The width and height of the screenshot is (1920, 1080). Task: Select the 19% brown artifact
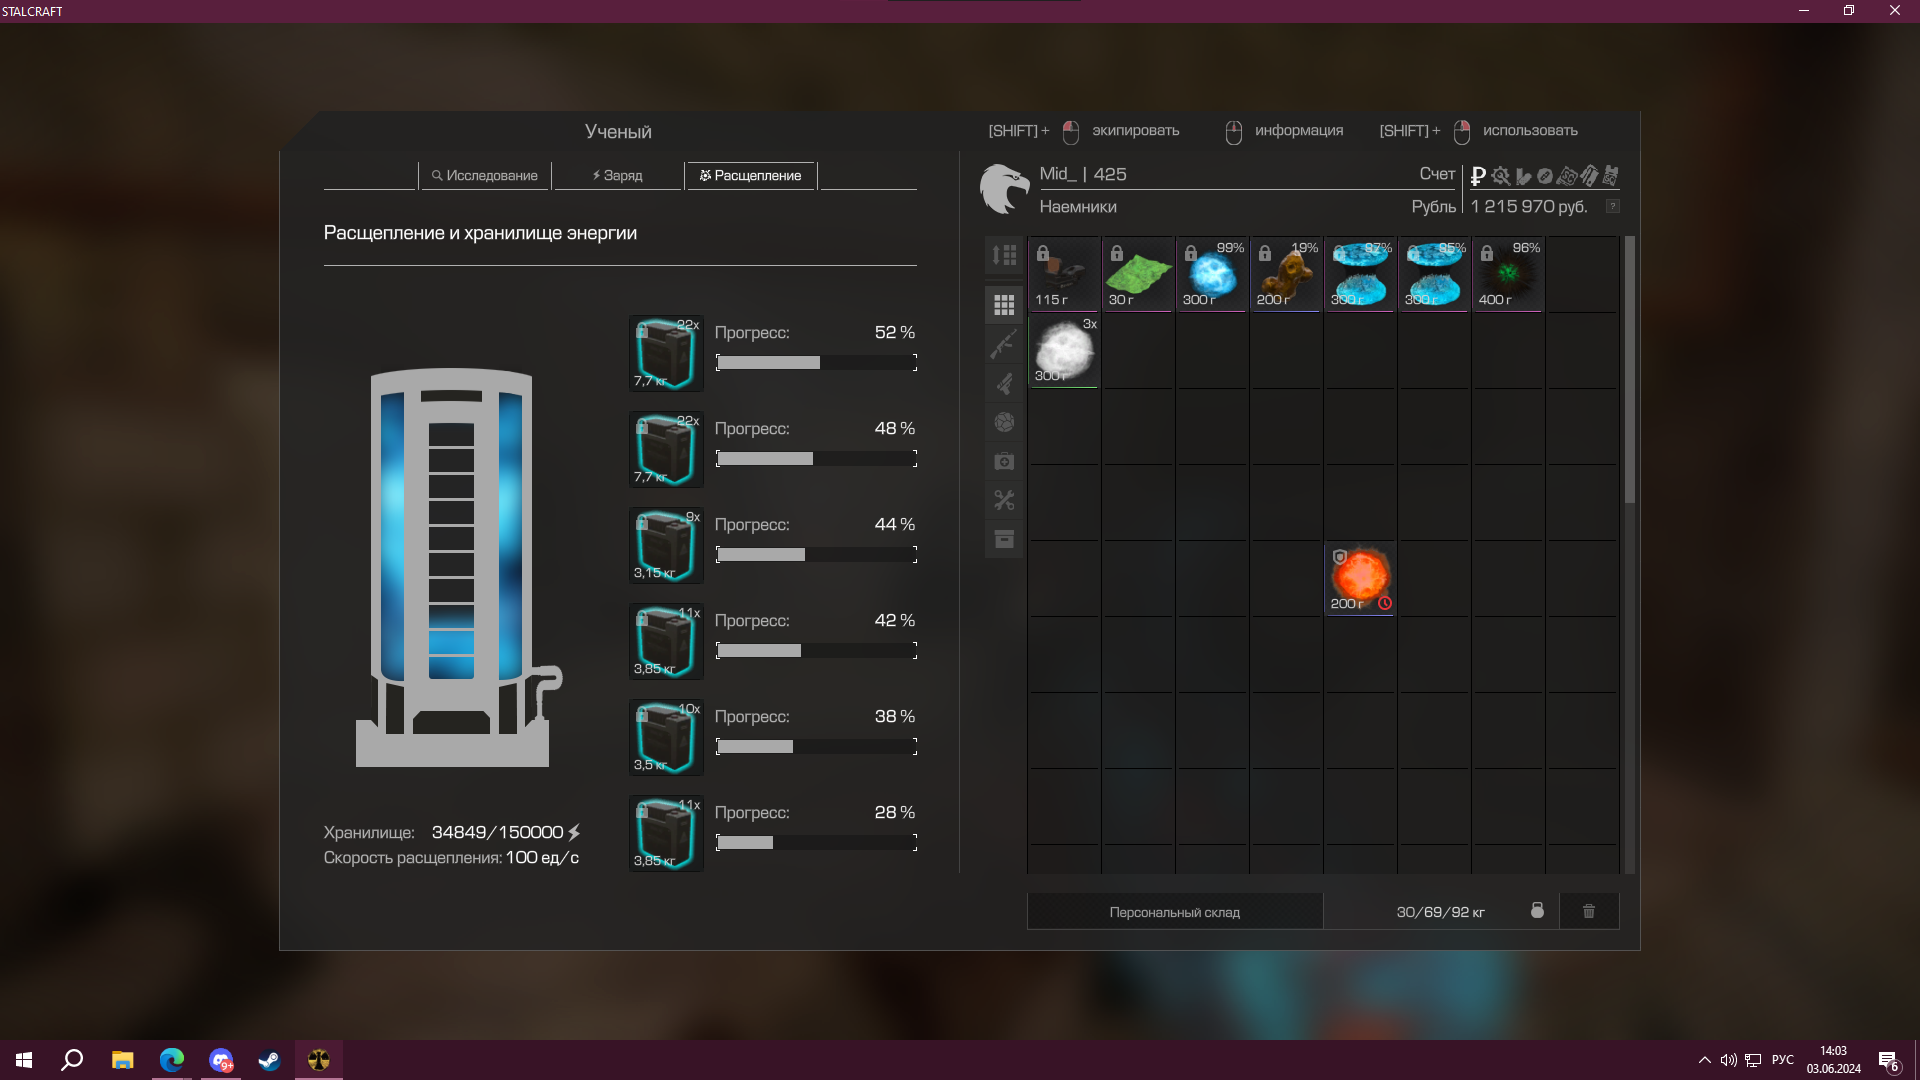pyautogui.click(x=1286, y=274)
